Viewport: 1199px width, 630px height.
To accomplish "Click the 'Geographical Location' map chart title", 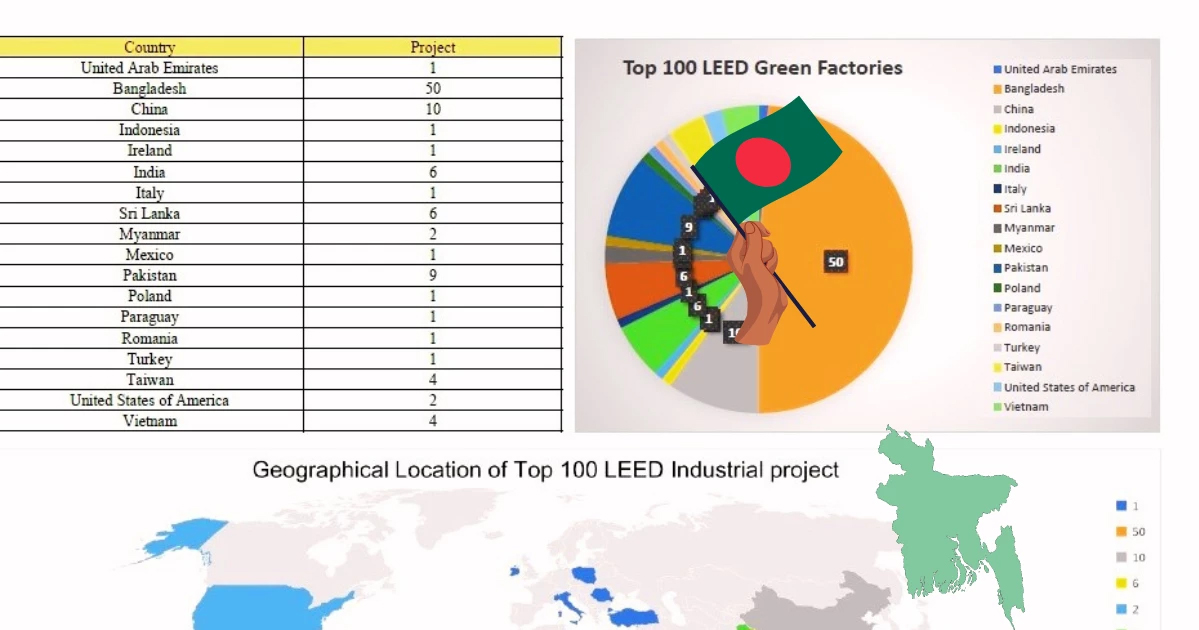I will click(x=545, y=470).
